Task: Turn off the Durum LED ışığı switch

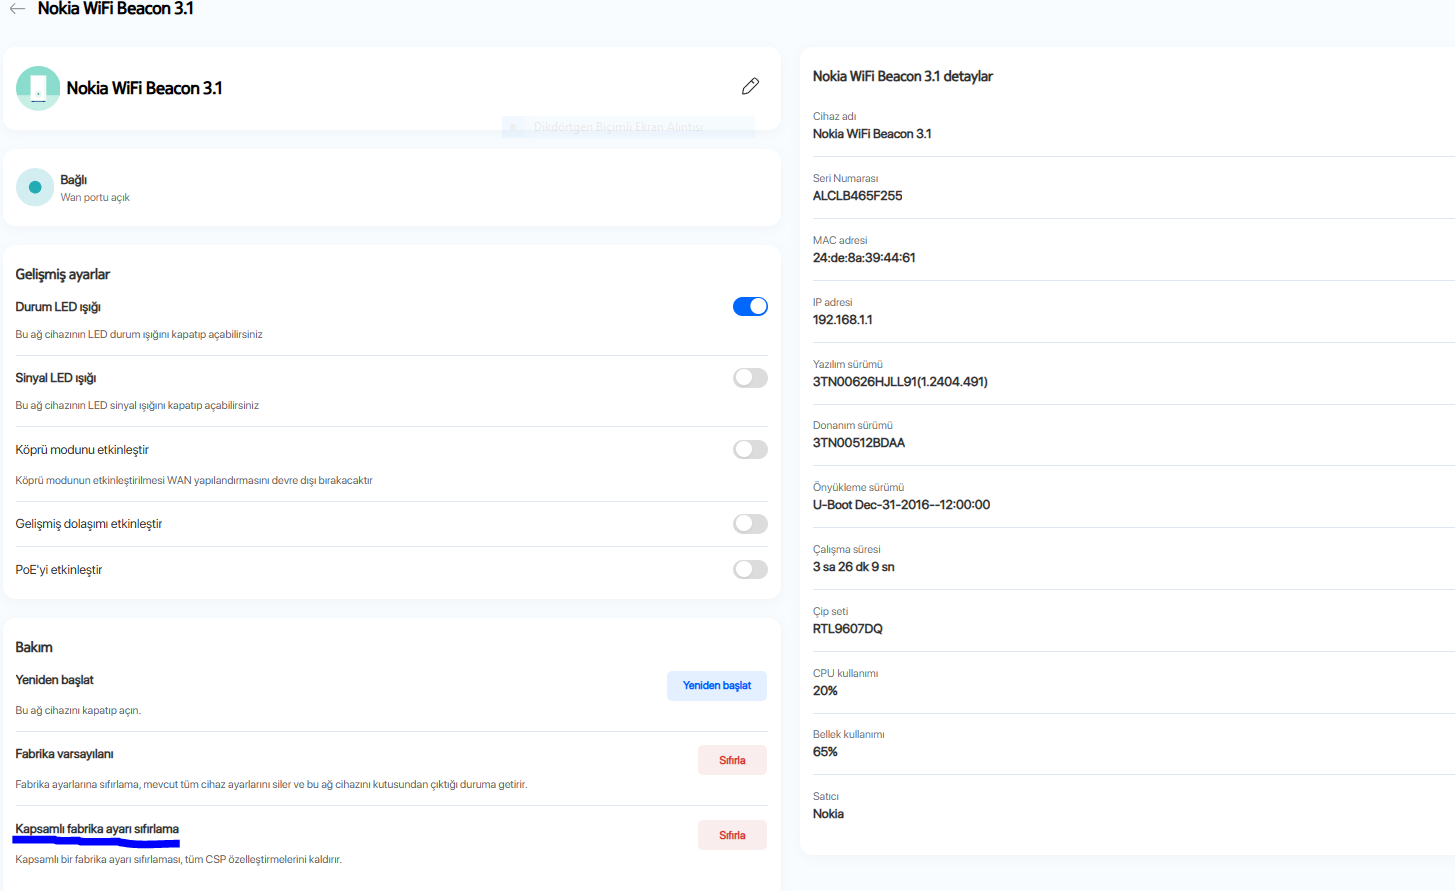Action: click(x=750, y=306)
